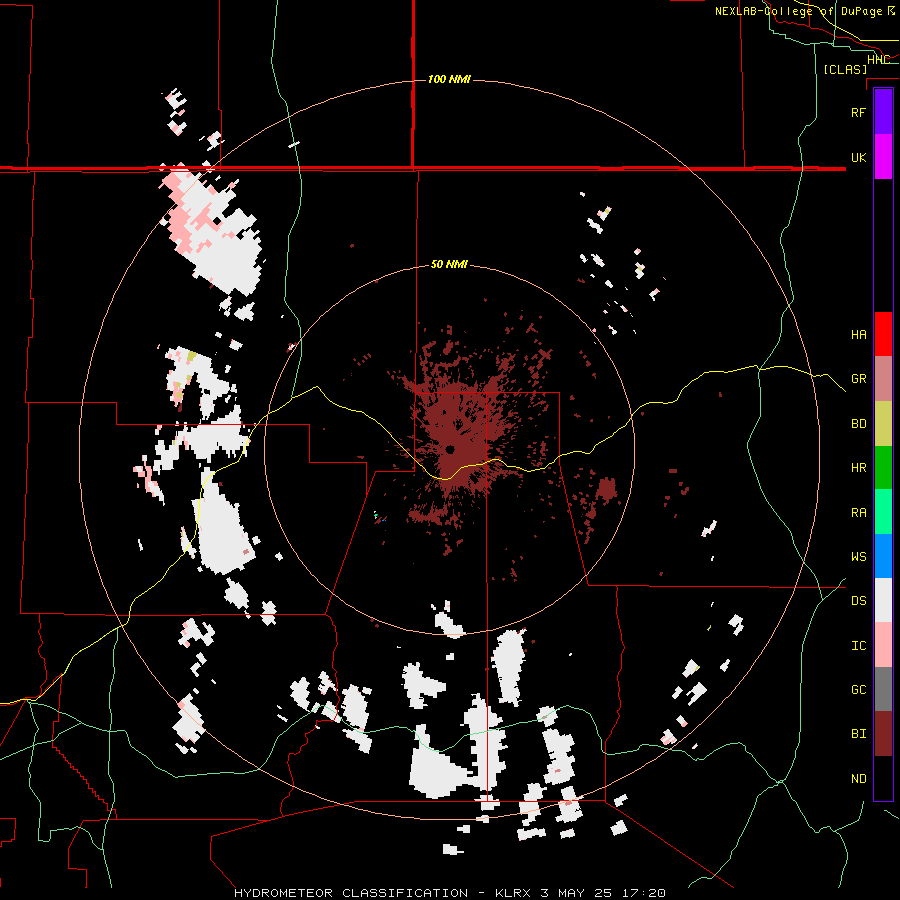Click the GC legend label
Viewport: 900px width, 900px height.
point(858,690)
